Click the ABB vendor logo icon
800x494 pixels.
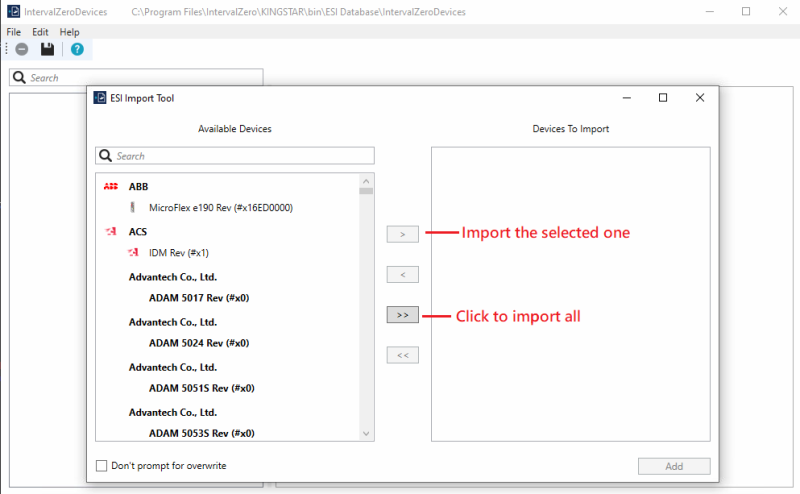110,186
